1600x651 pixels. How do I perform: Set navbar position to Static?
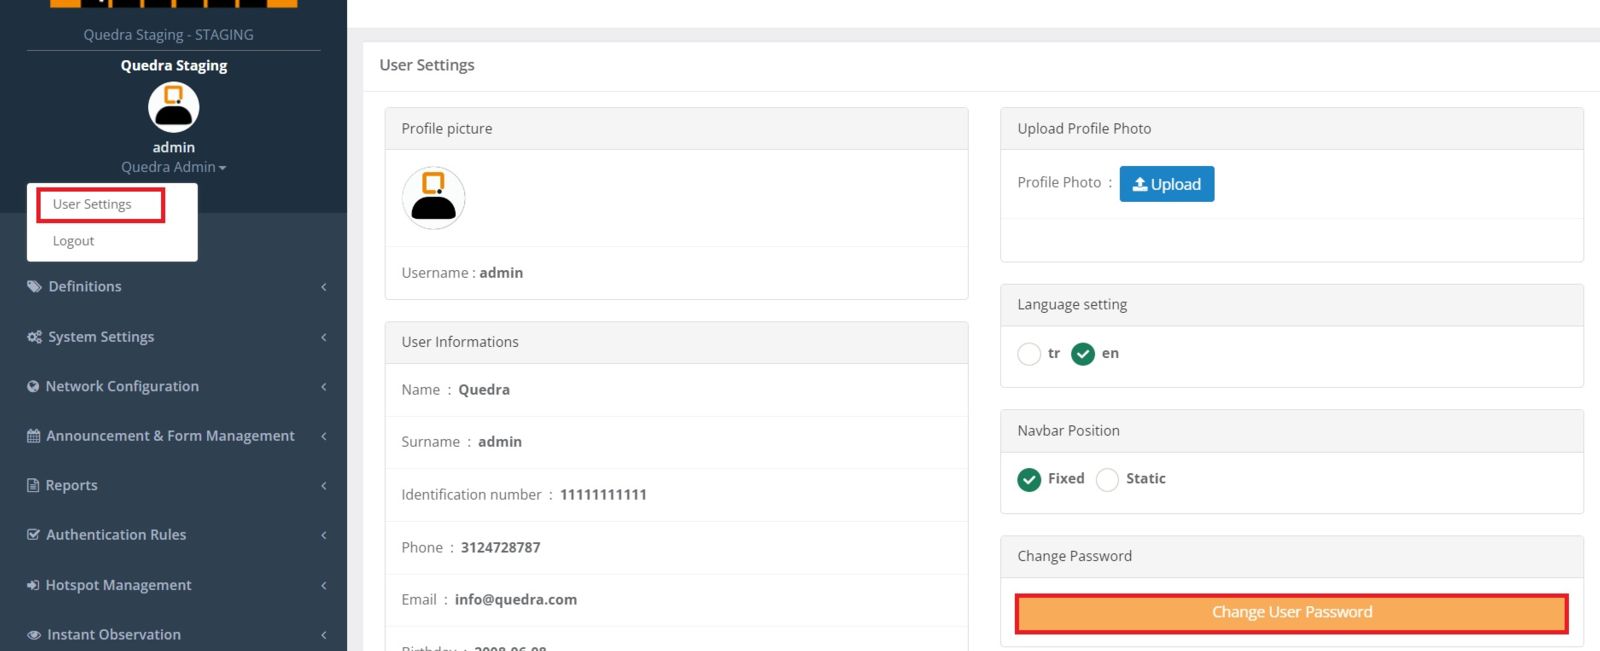pos(1107,480)
